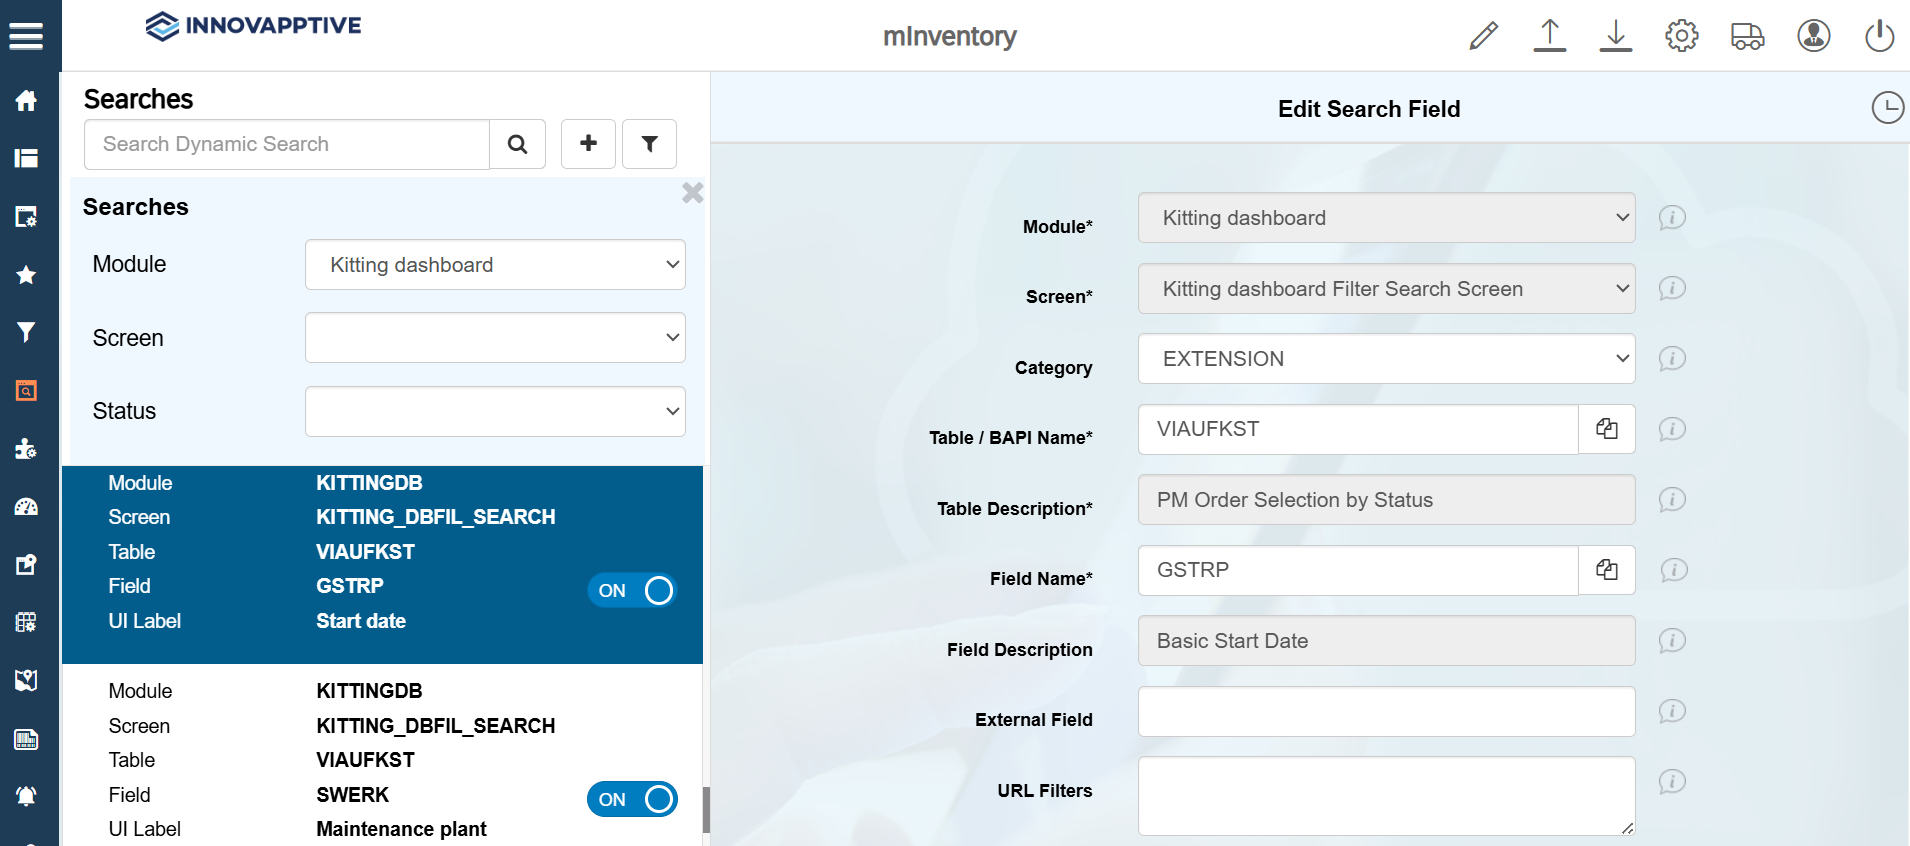Click the home icon in sidebar

click(26, 100)
